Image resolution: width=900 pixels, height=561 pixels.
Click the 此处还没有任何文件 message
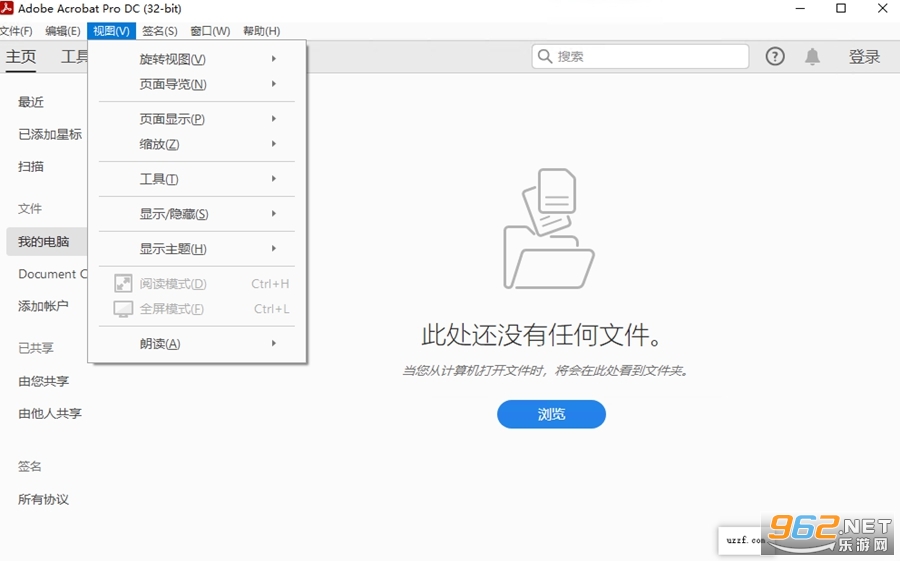pos(542,335)
